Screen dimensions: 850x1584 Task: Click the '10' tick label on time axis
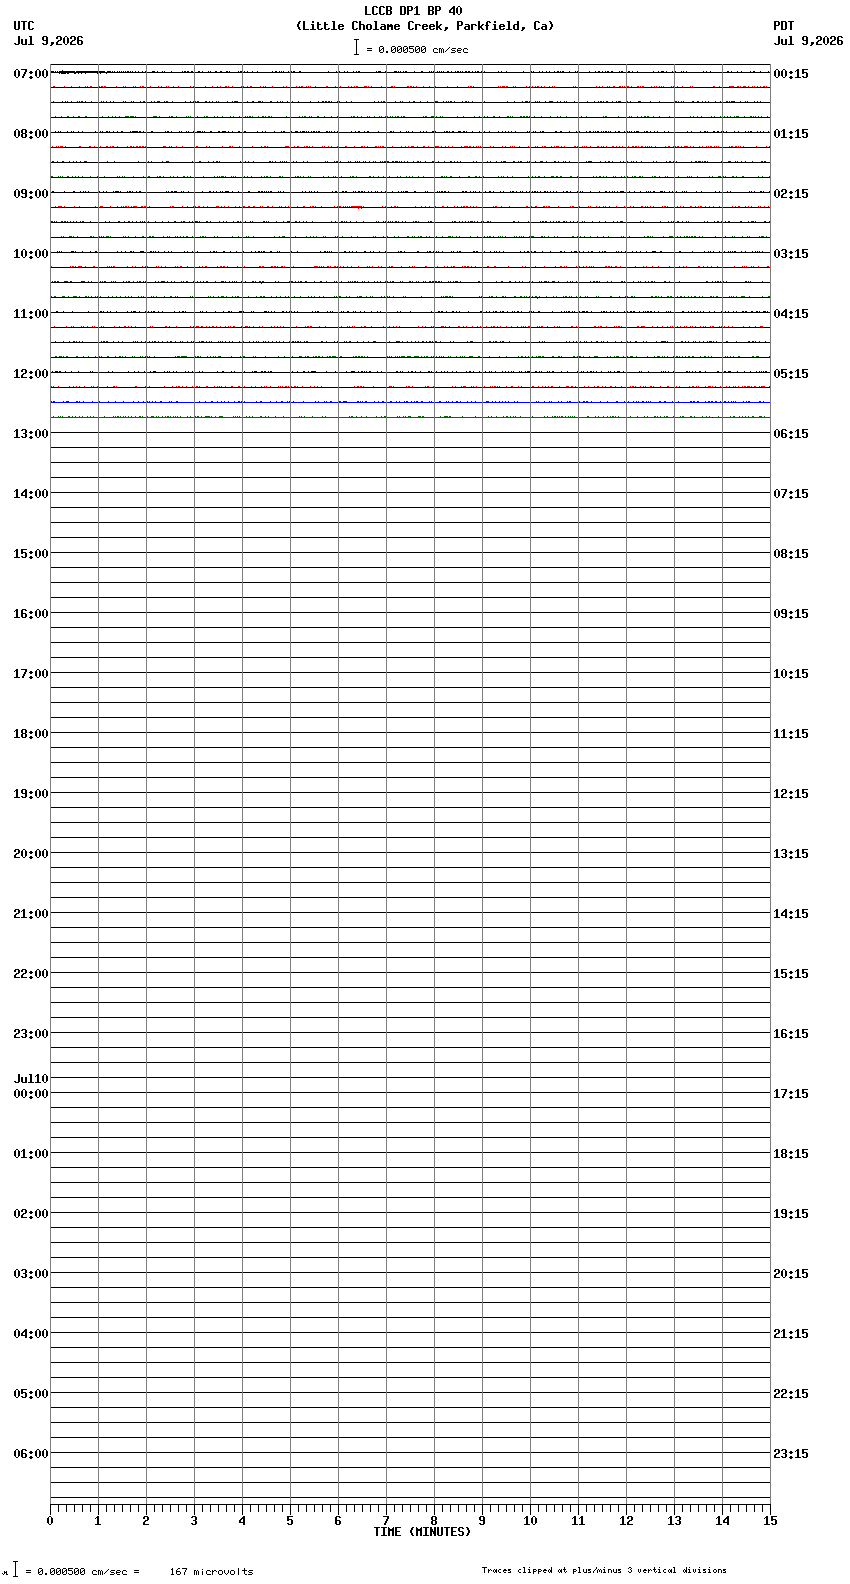(x=530, y=1521)
